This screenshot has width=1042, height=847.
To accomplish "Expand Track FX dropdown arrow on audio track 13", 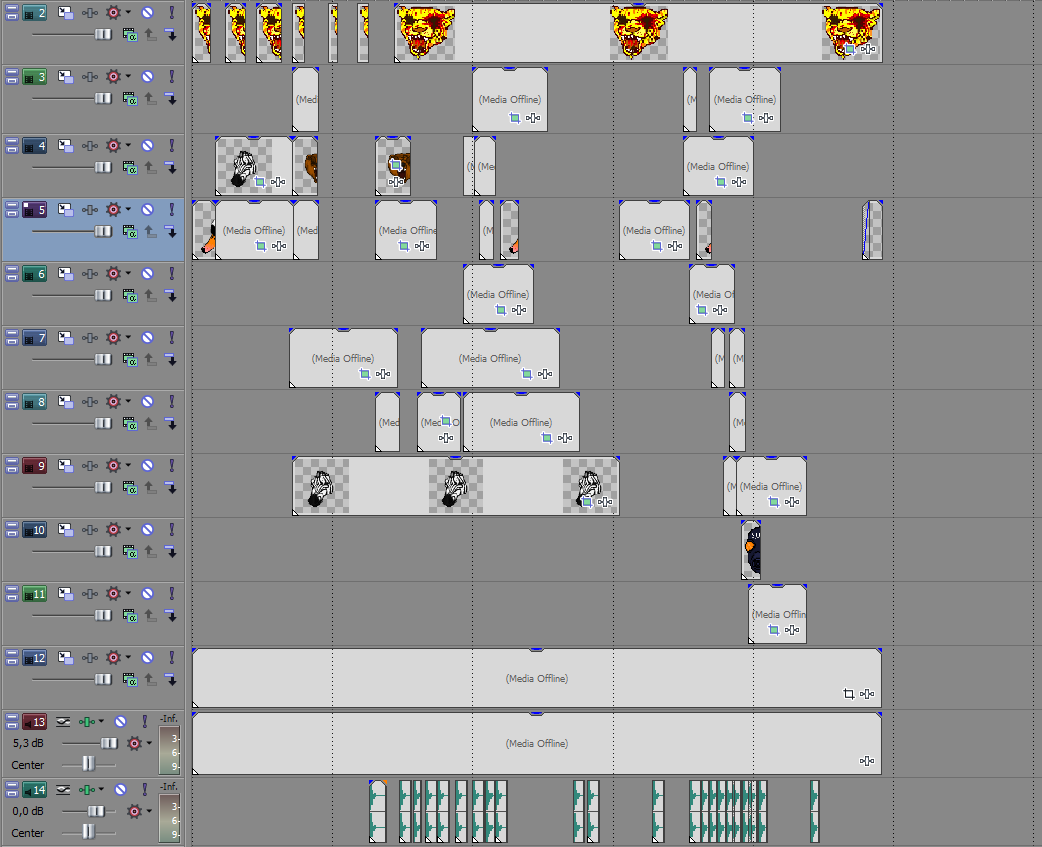I will (x=101, y=721).
